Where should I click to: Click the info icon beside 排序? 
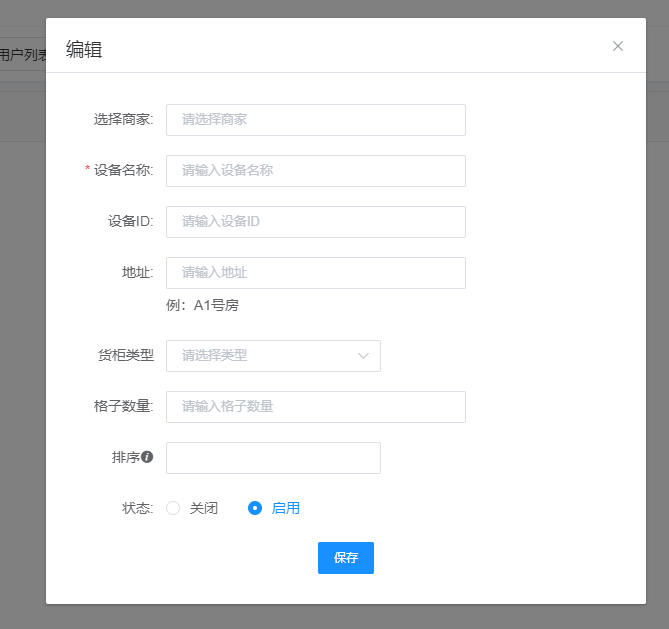pyautogui.click(x=147, y=457)
